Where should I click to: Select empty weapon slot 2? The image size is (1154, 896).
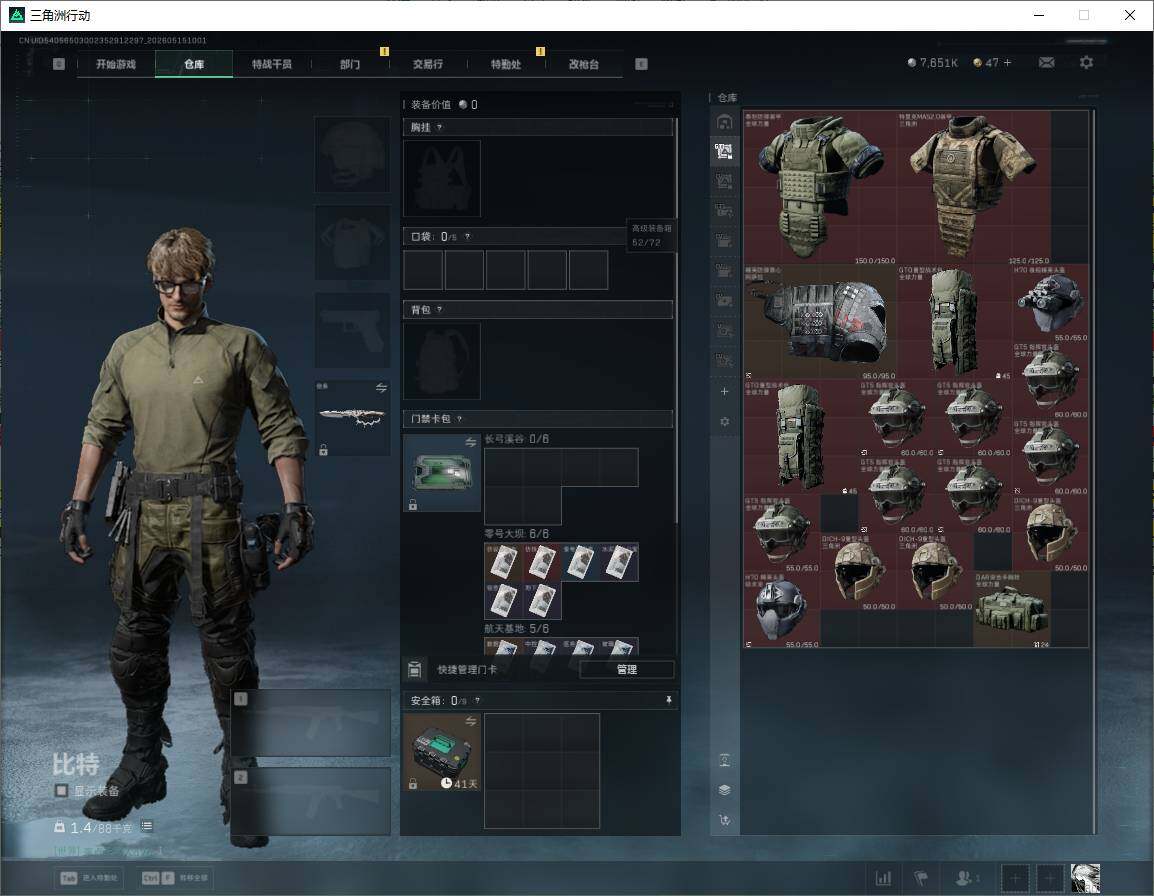tap(311, 801)
